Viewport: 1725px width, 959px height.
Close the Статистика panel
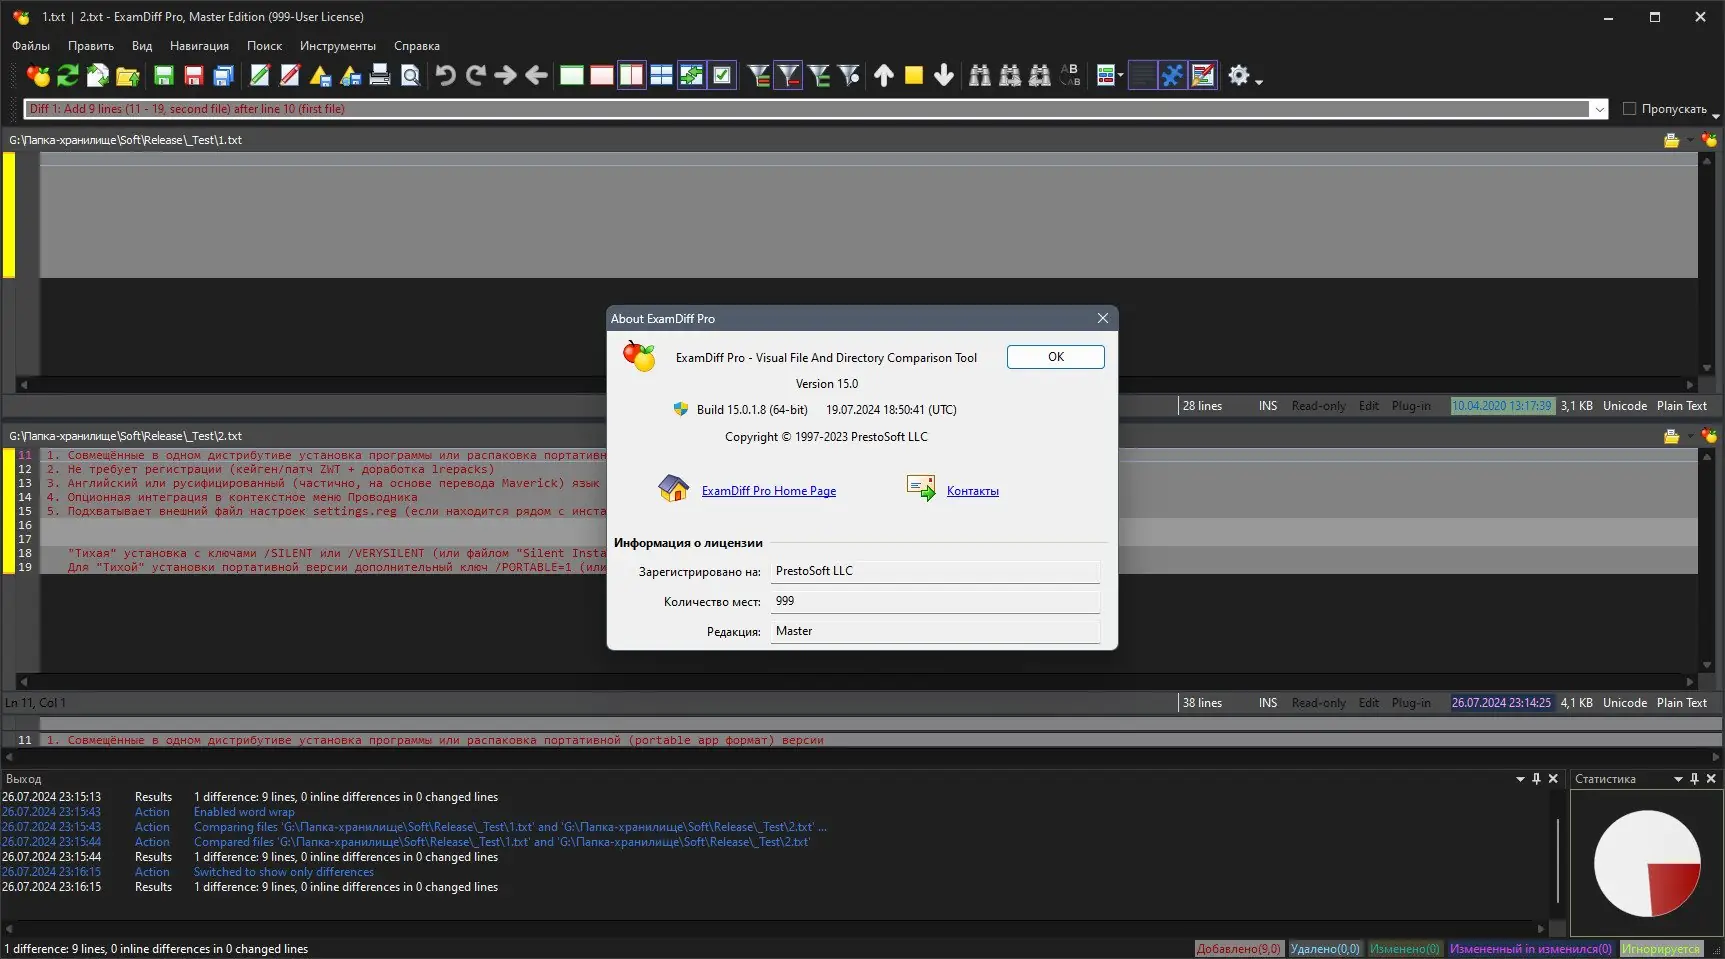point(1711,779)
